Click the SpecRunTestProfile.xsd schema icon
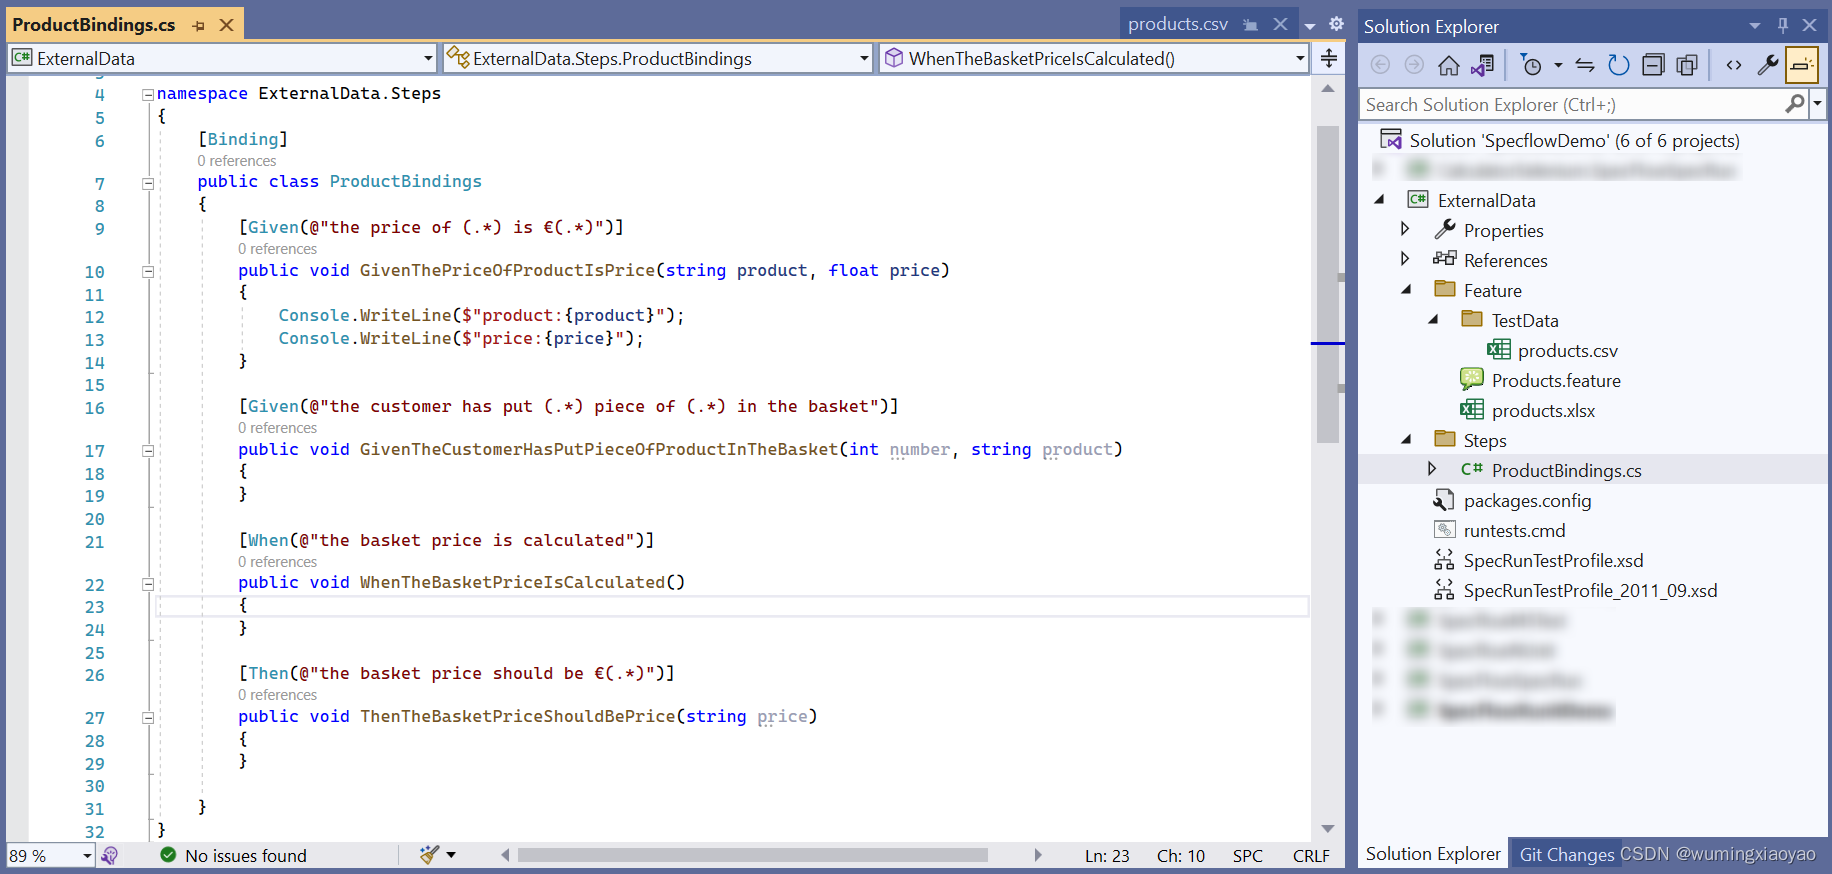Screen dimensions: 1832x874 coord(1444,560)
